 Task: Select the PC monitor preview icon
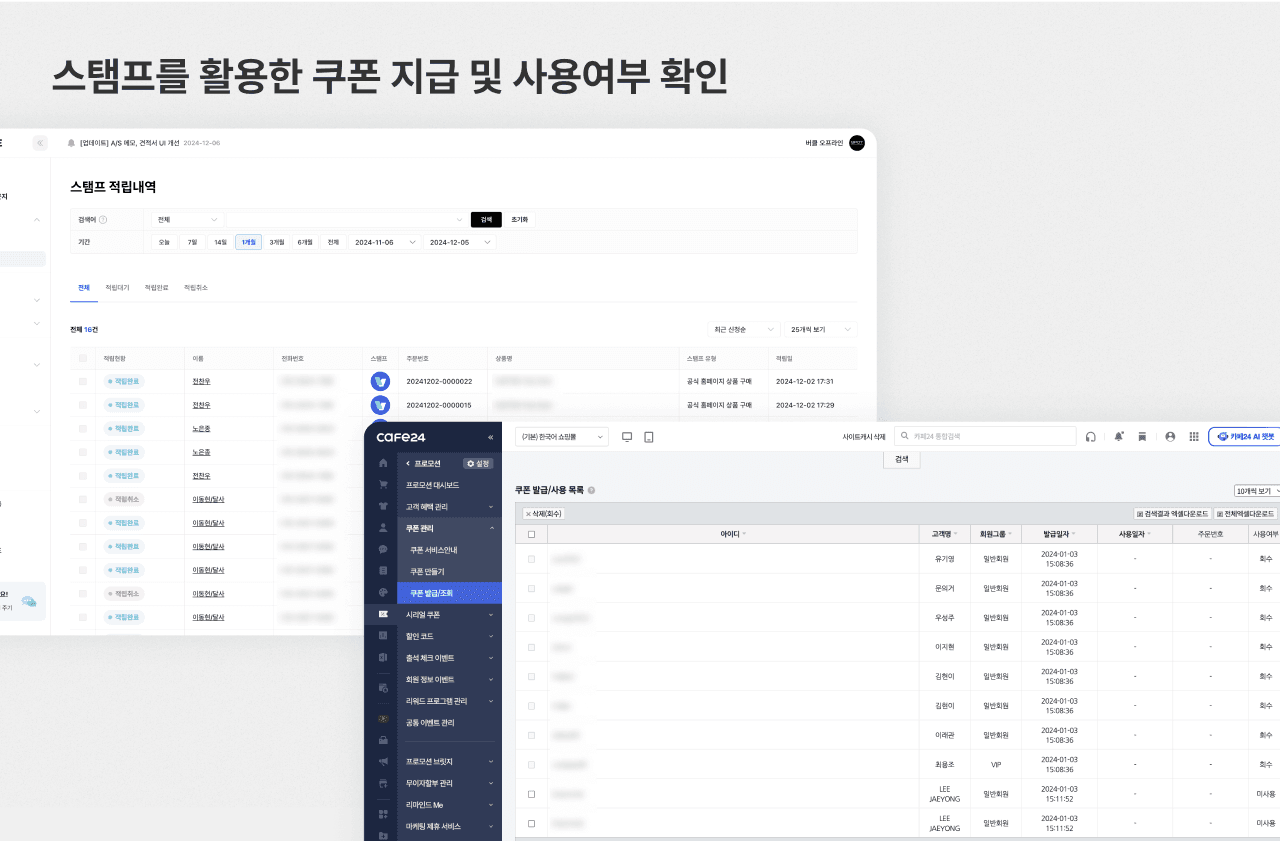point(627,437)
